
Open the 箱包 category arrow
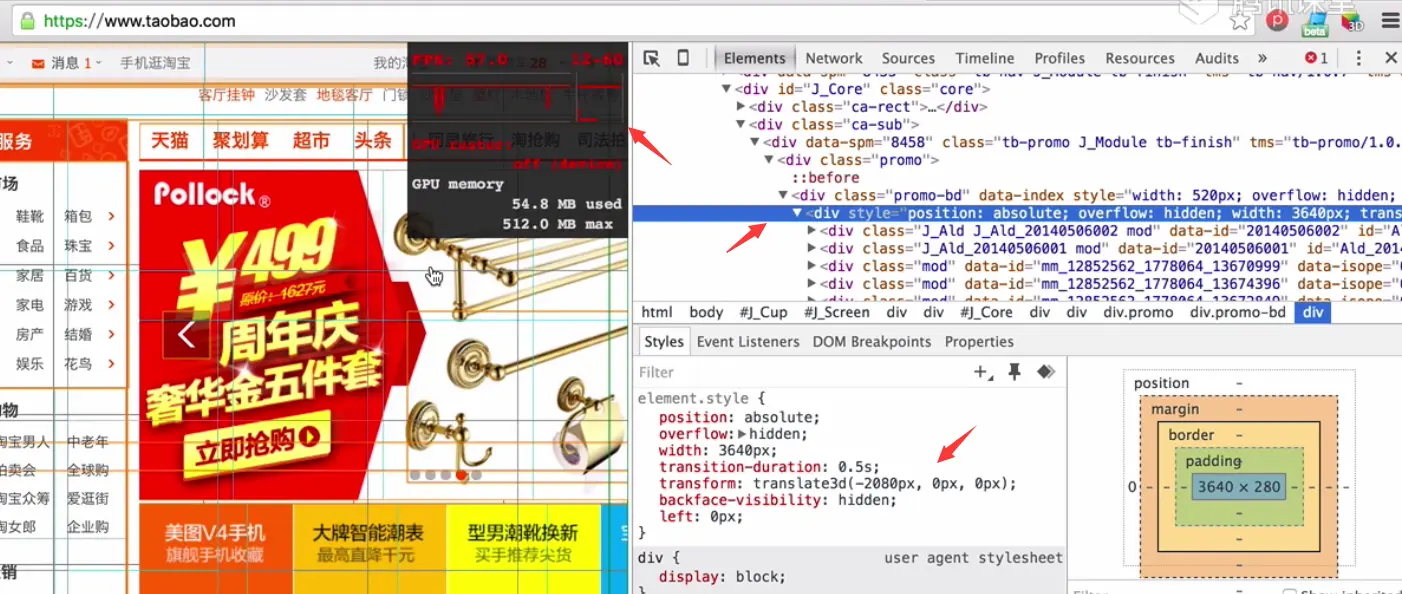coord(111,216)
